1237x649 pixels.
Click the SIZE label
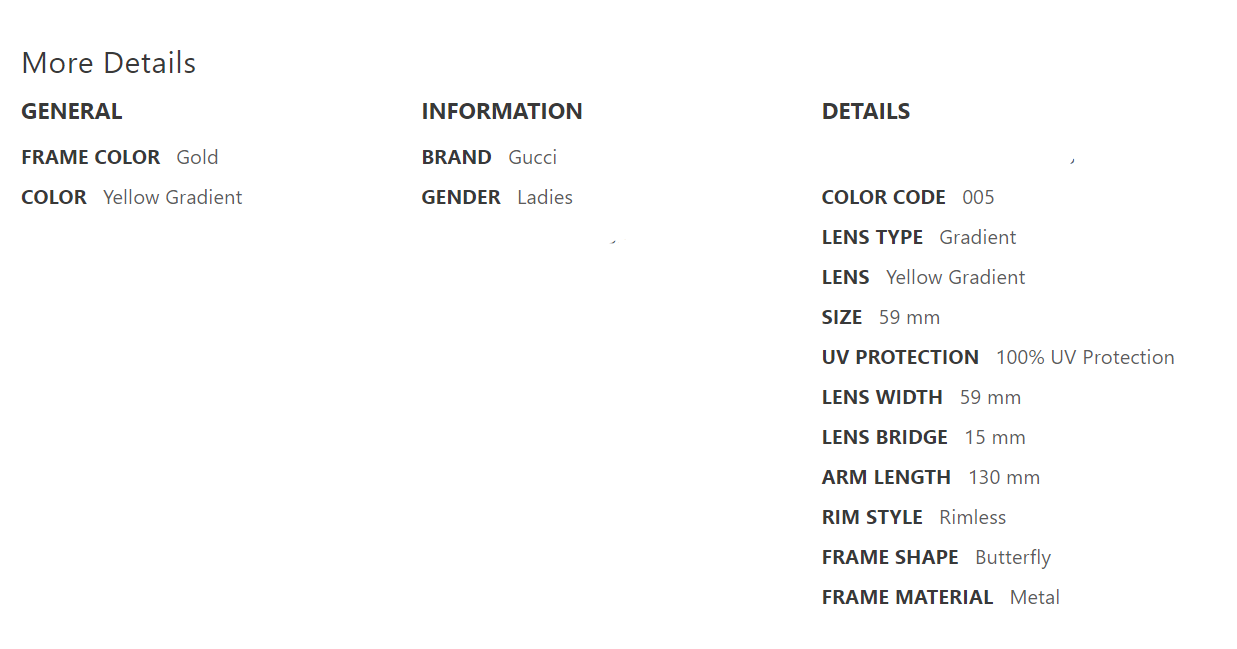tap(841, 317)
